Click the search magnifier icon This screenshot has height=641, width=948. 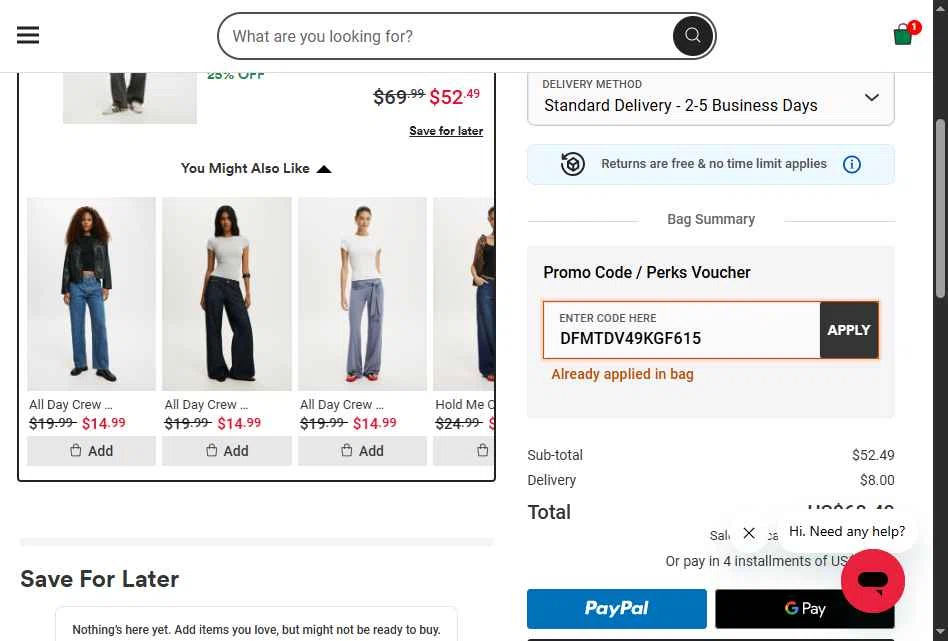[692, 37]
